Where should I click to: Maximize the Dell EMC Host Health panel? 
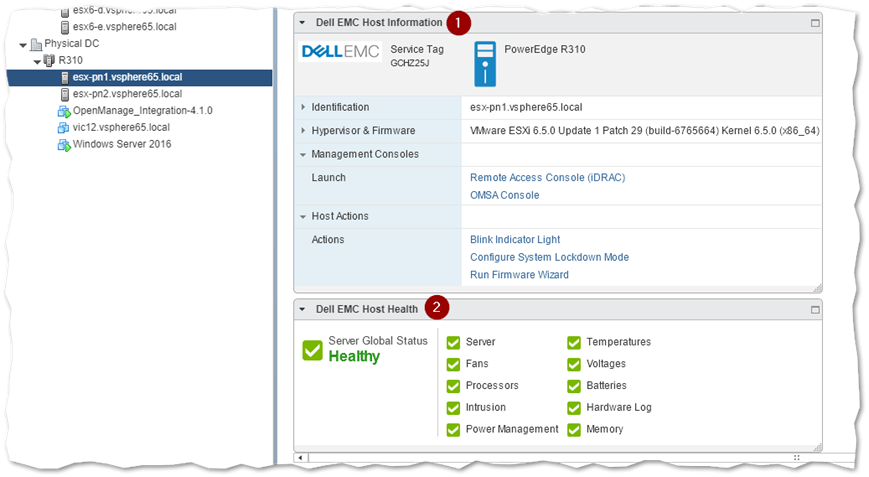(x=815, y=310)
